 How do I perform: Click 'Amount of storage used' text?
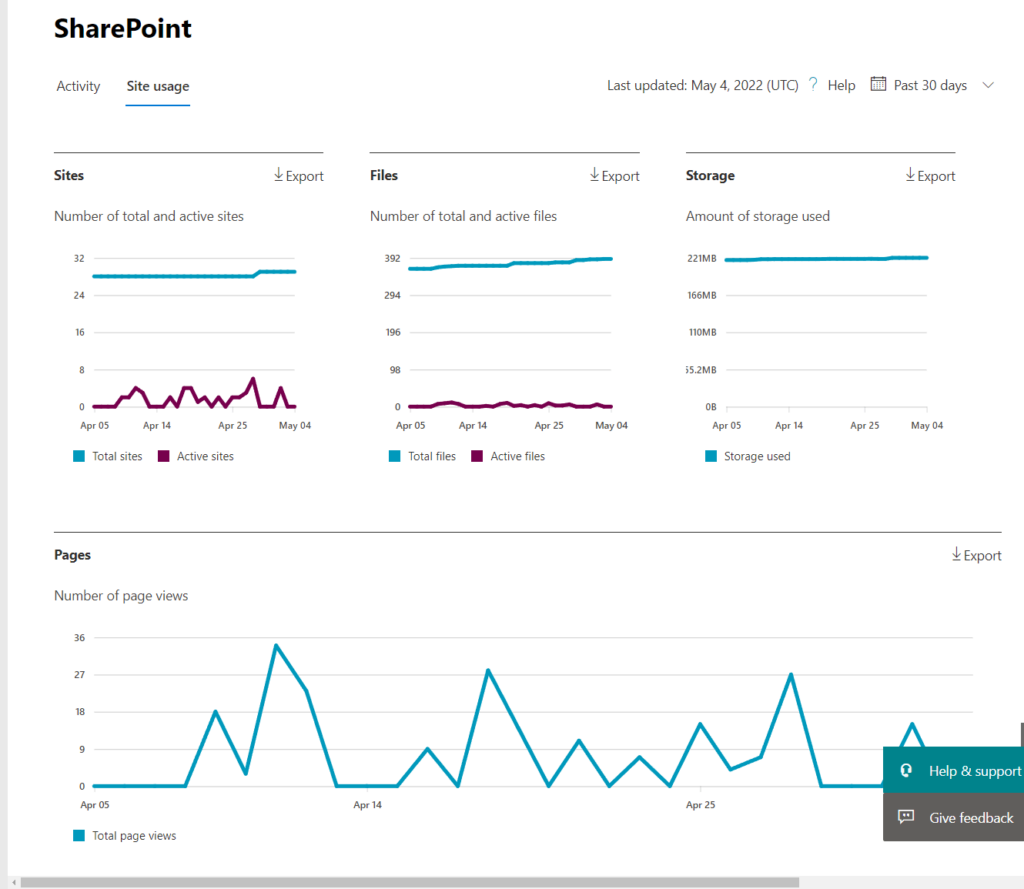[x=758, y=216]
